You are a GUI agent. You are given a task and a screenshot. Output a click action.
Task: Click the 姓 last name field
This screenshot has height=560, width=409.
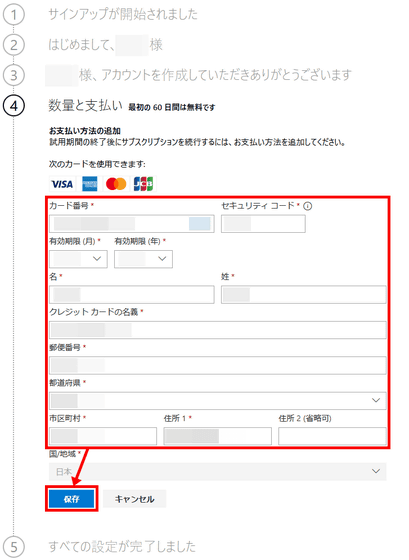[304, 295]
